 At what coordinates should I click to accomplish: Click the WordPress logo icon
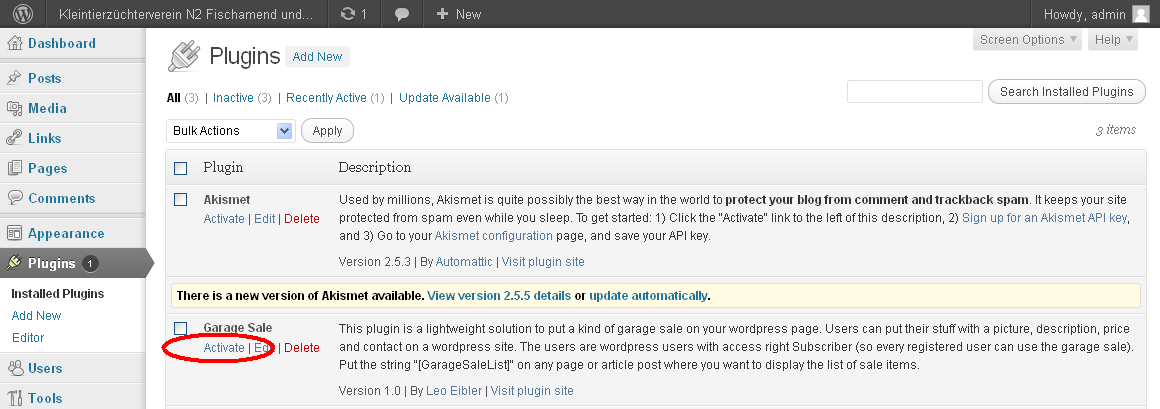click(23, 14)
